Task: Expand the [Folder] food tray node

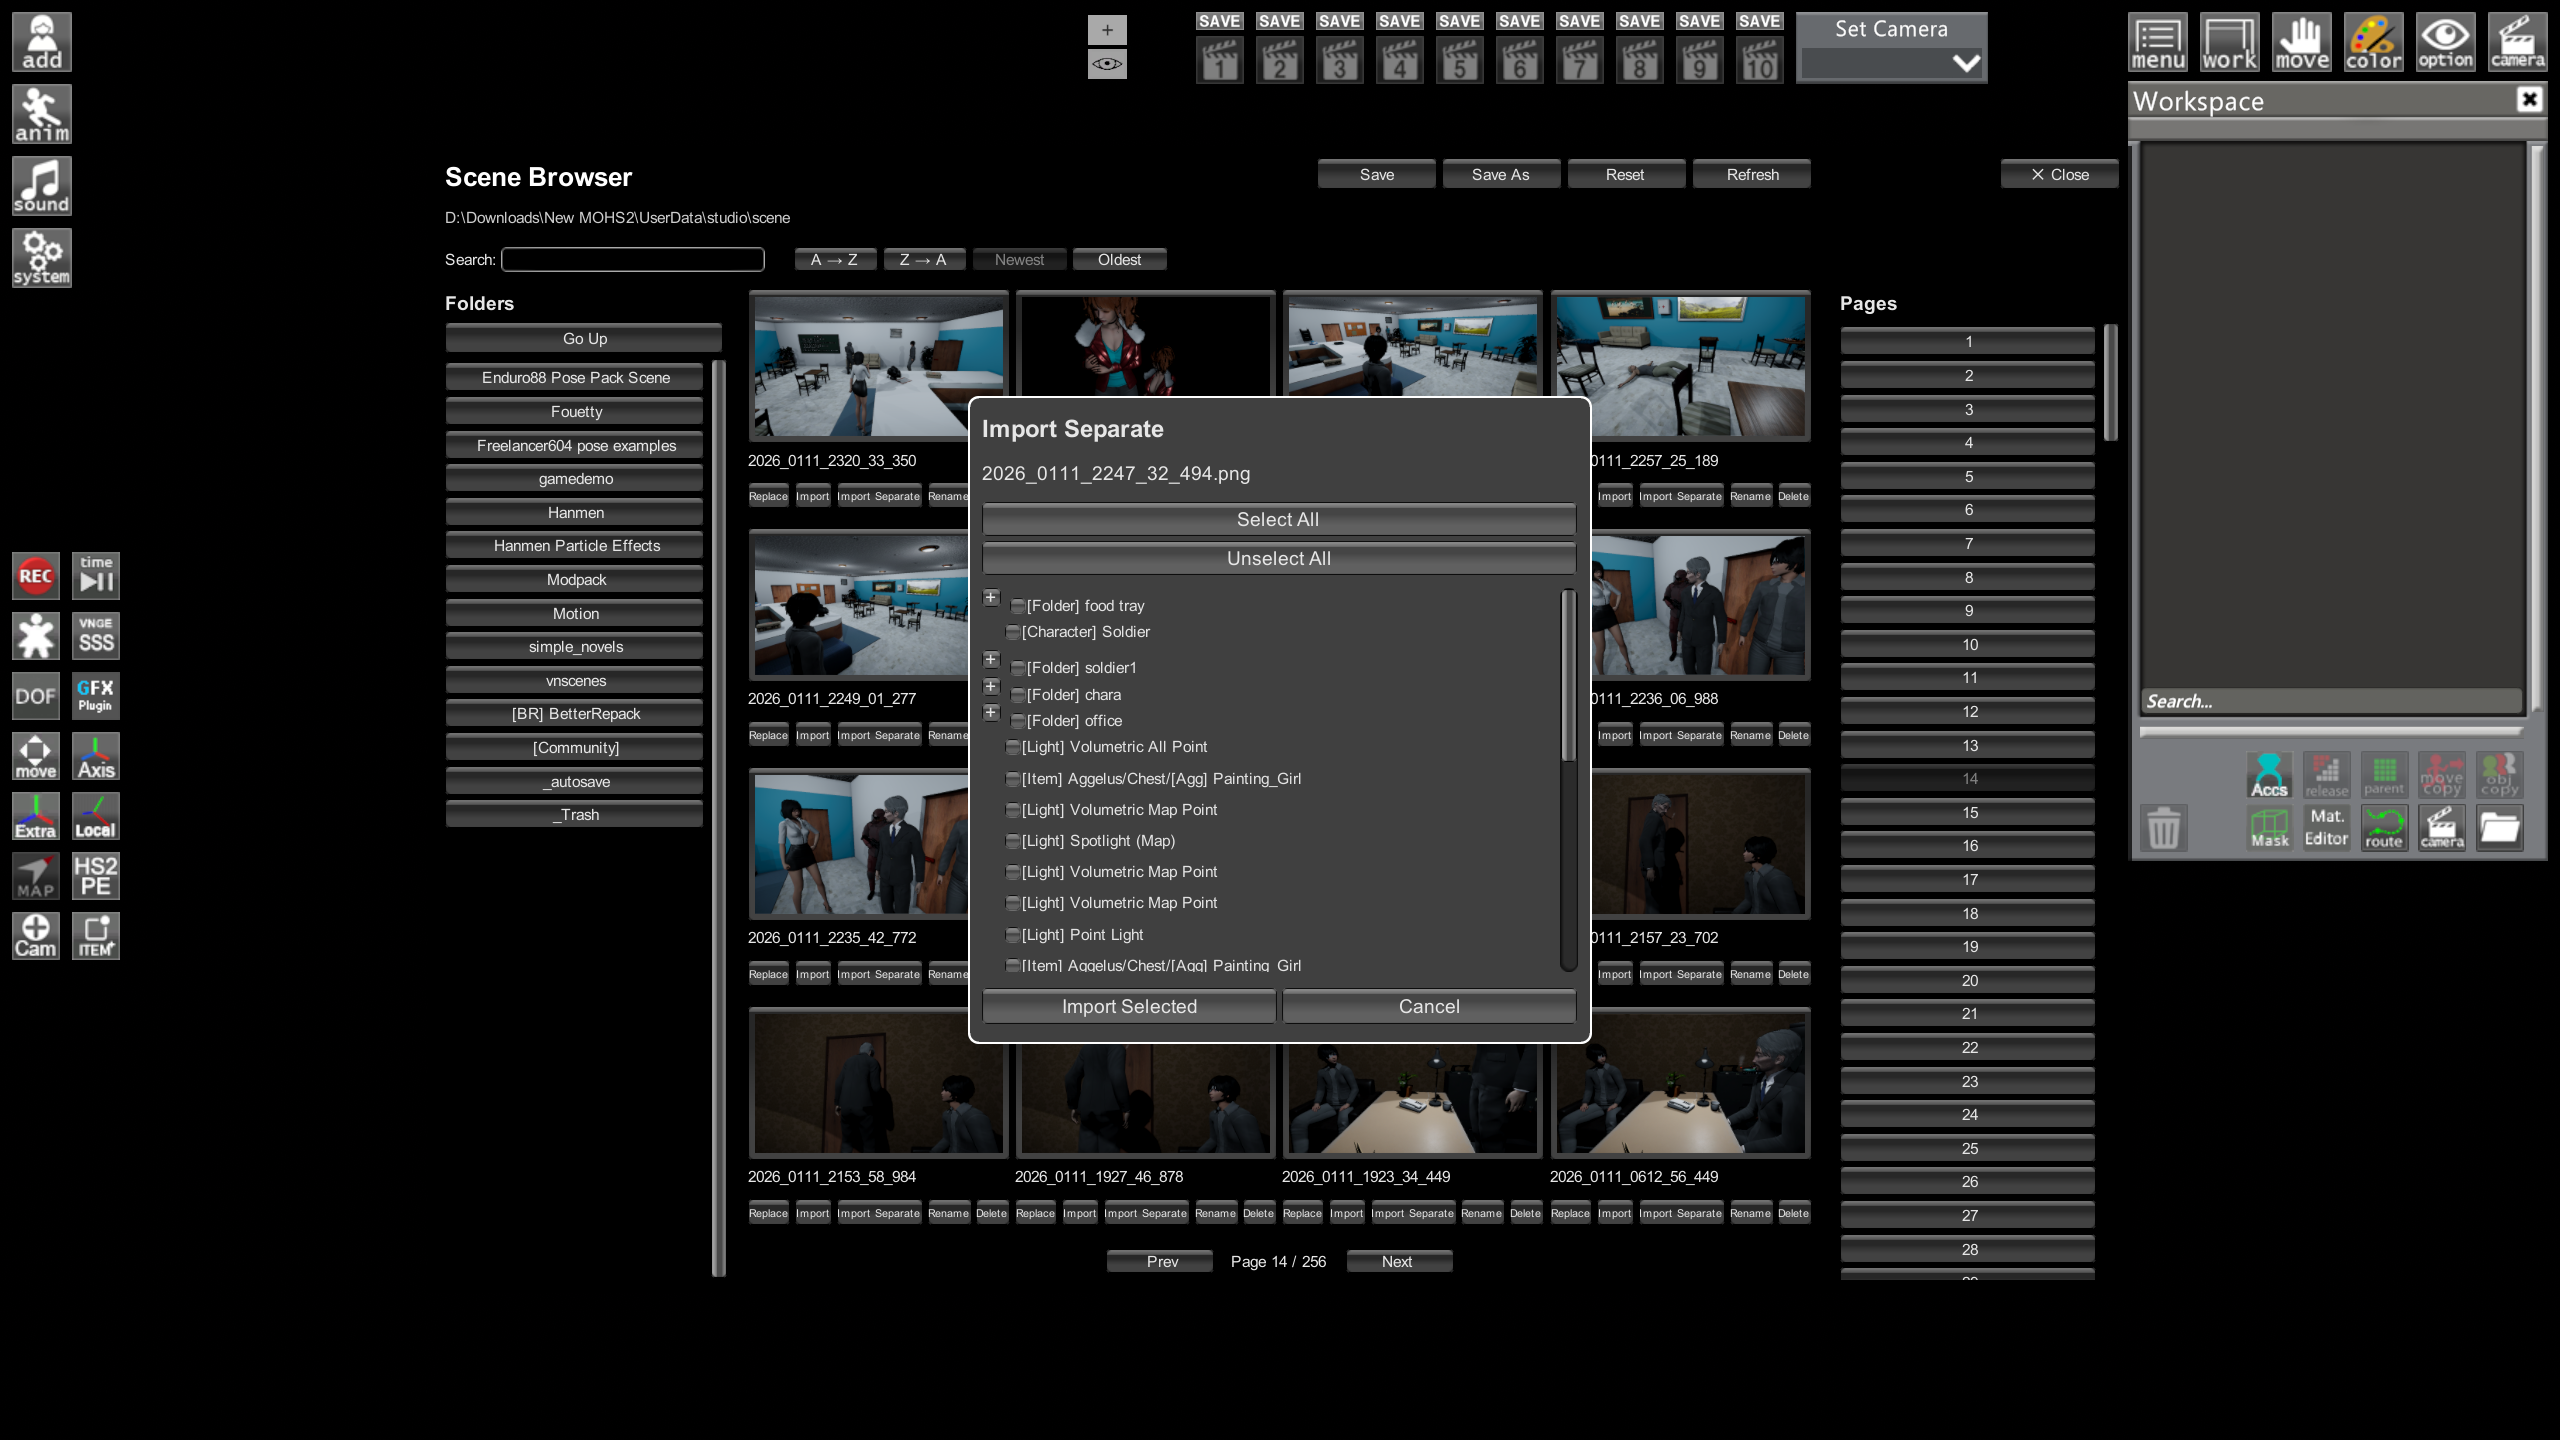Action: [991, 598]
